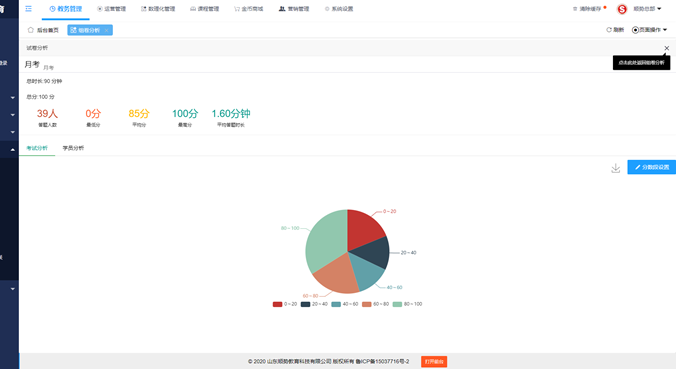Toggle the 0~20 legend series
676x369 pixels.
click(x=285, y=304)
